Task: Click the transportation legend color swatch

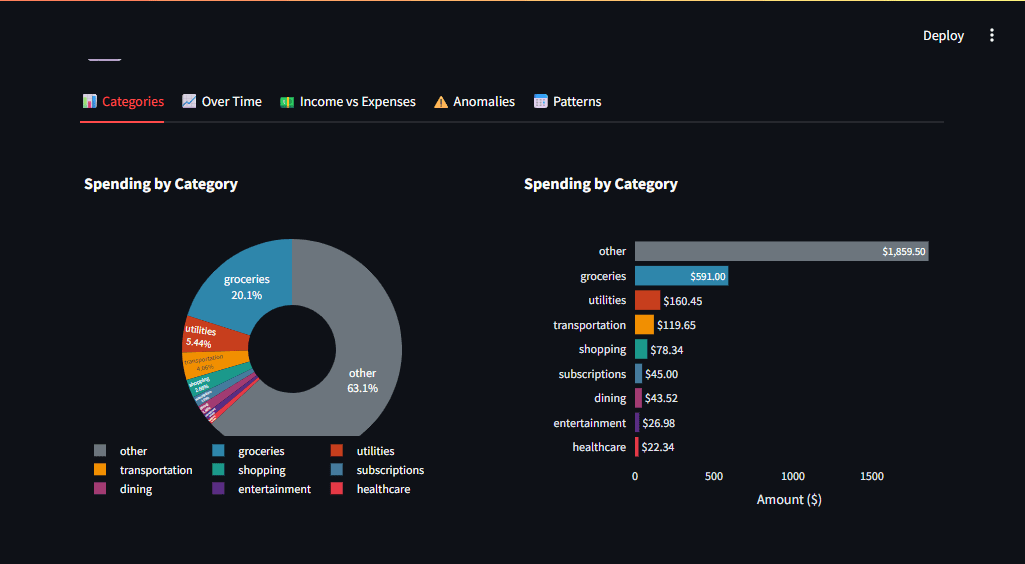Action: [x=100, y=470]
